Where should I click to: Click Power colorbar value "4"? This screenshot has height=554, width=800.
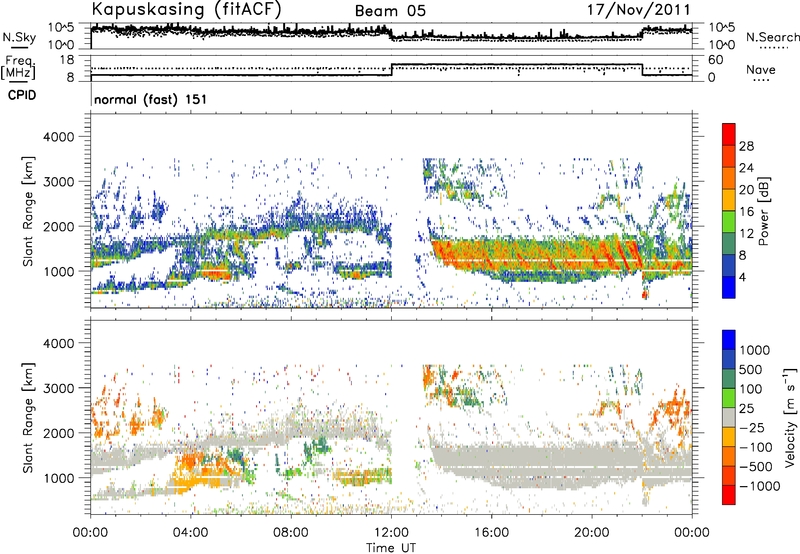(x=742, y=278)
